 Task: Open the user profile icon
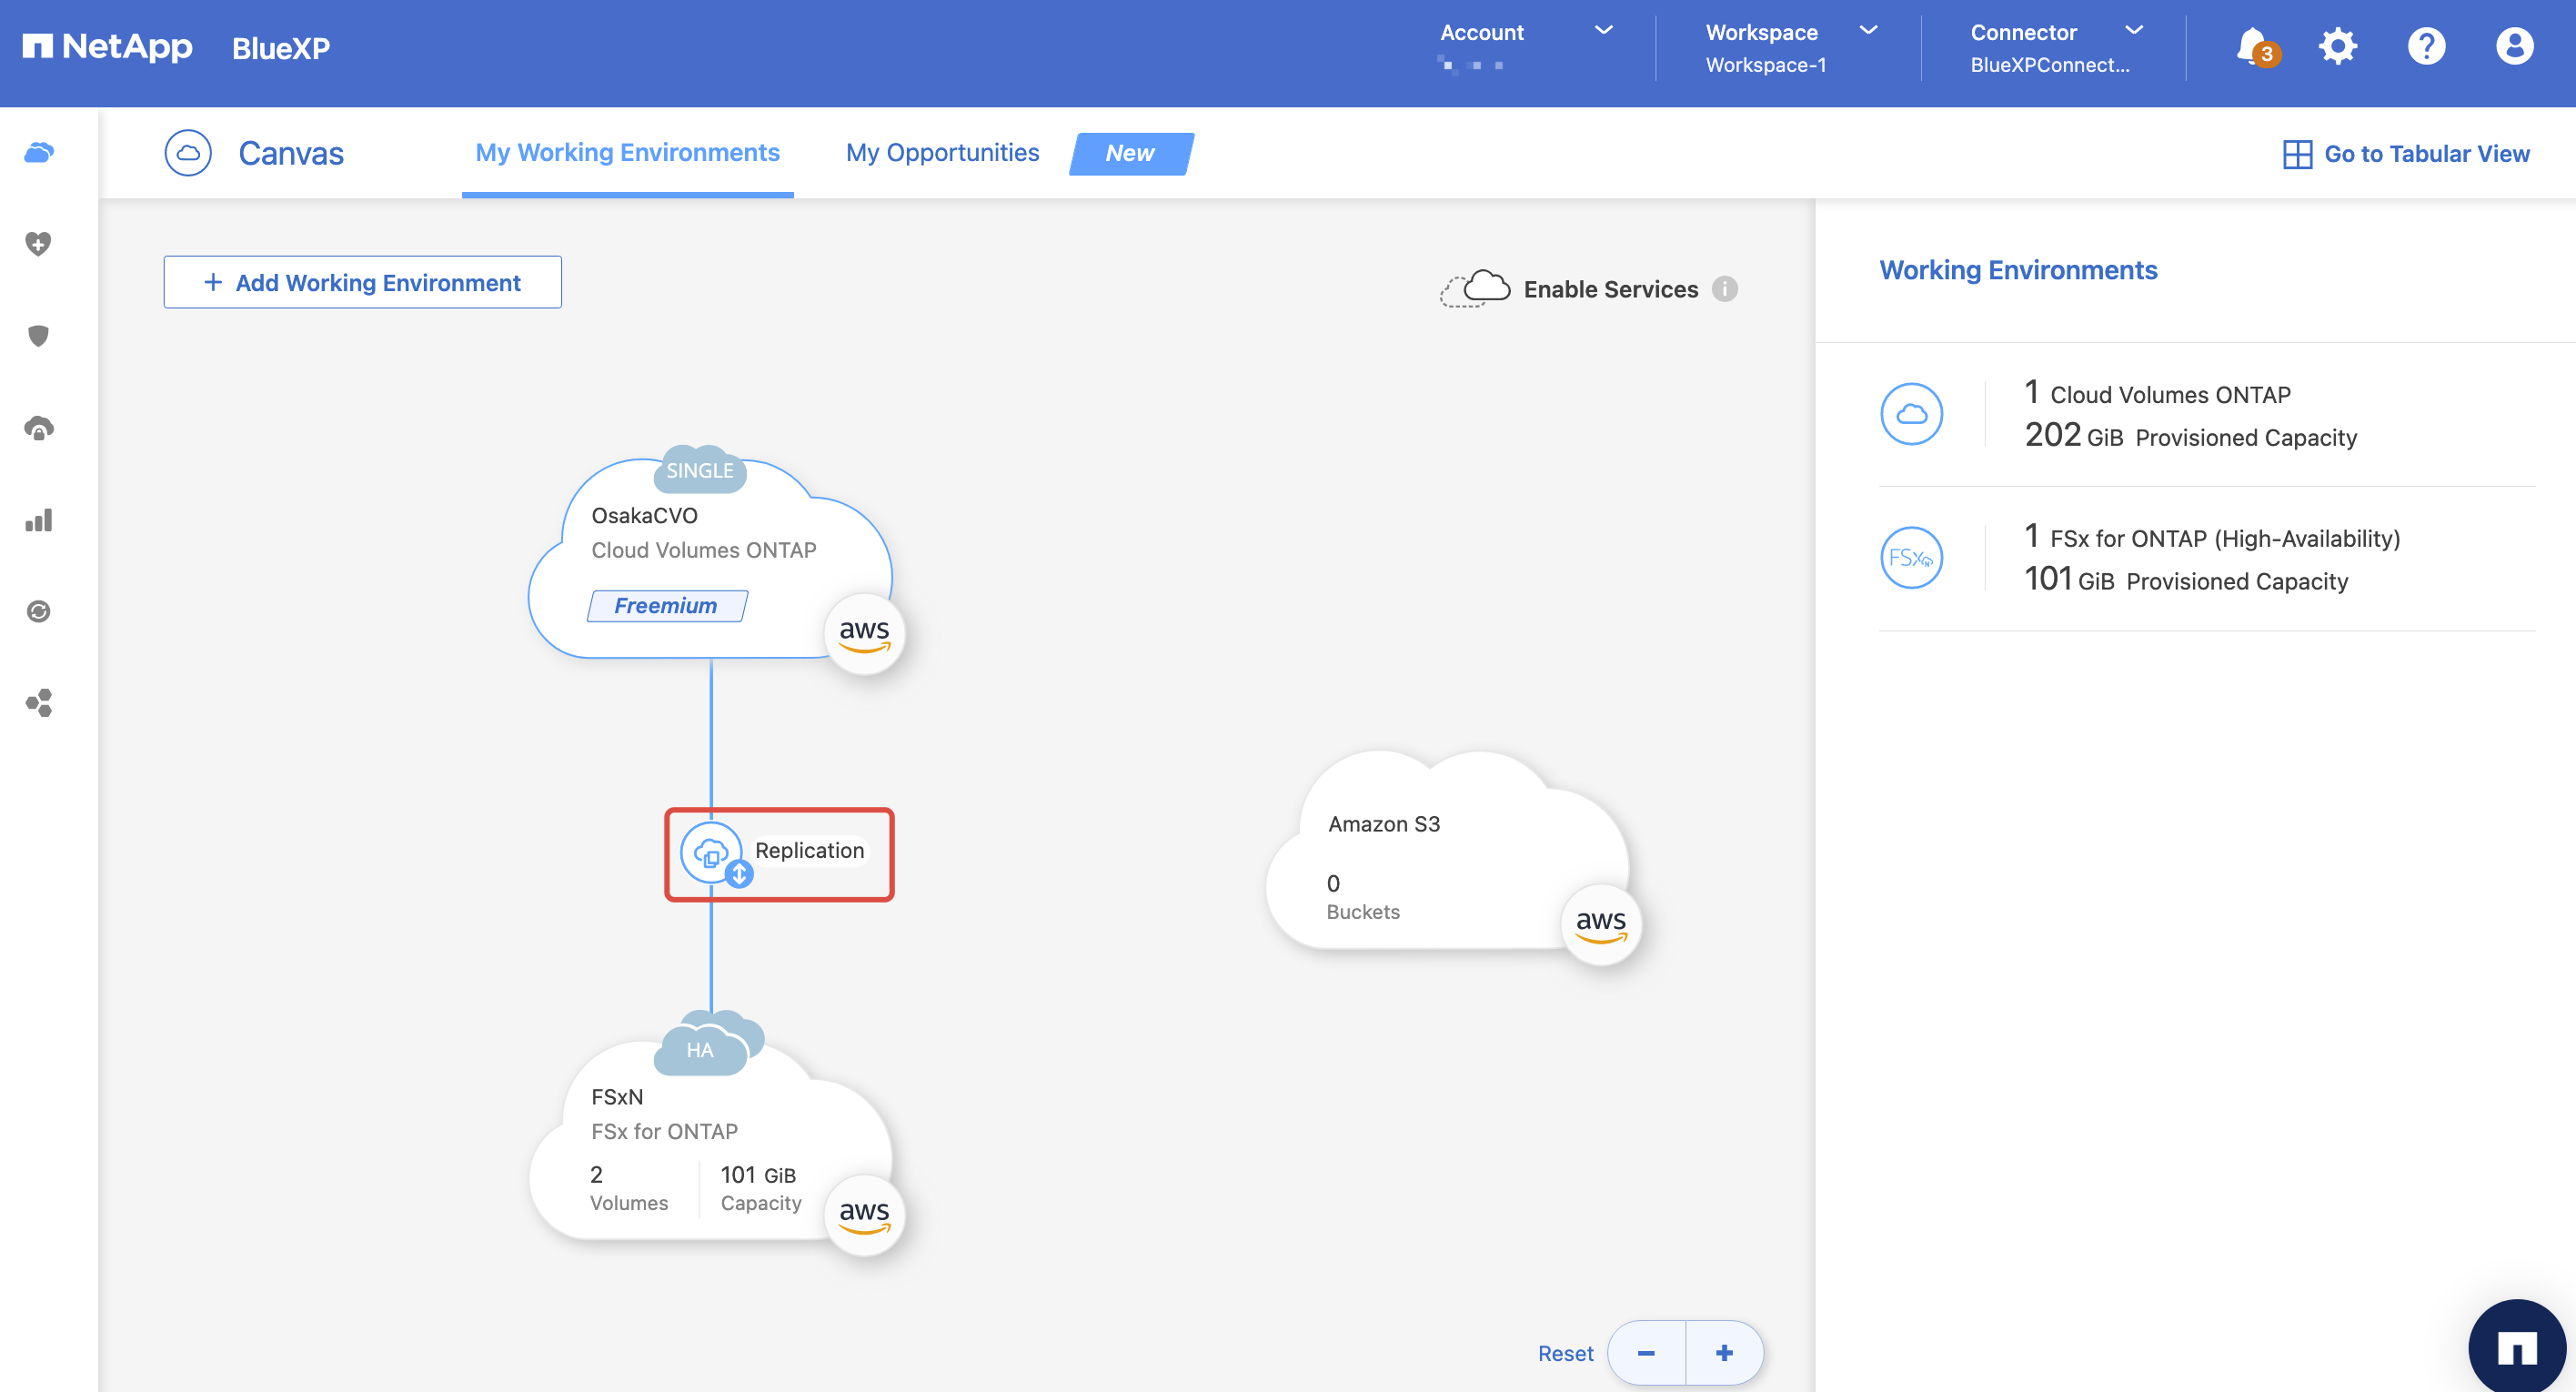pos(2514,46)
